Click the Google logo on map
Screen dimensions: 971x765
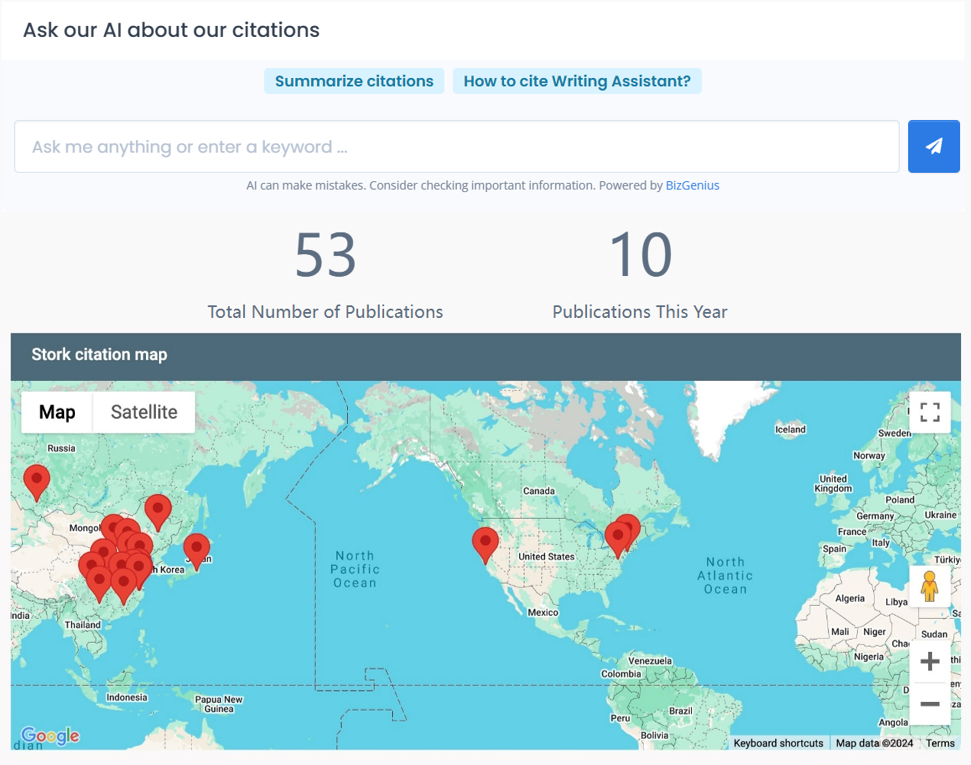50,736
